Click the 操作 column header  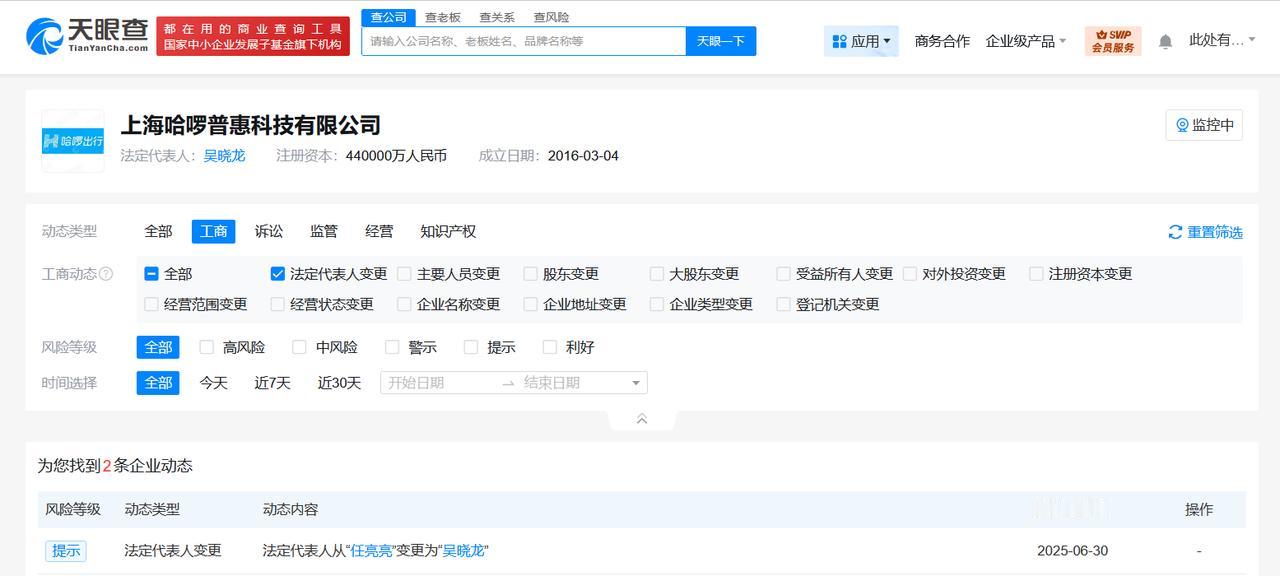(x=1199, y=509)
